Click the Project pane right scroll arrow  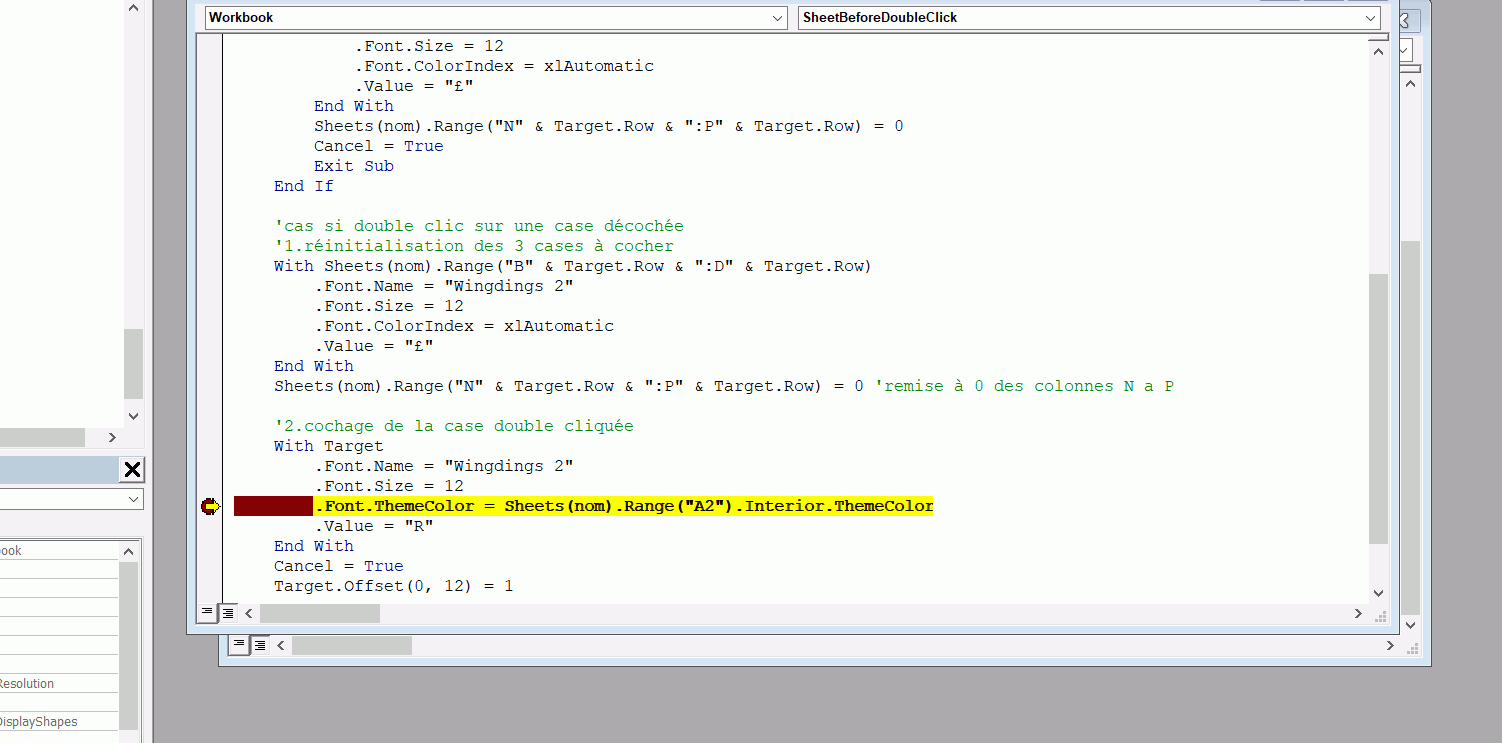112,437
